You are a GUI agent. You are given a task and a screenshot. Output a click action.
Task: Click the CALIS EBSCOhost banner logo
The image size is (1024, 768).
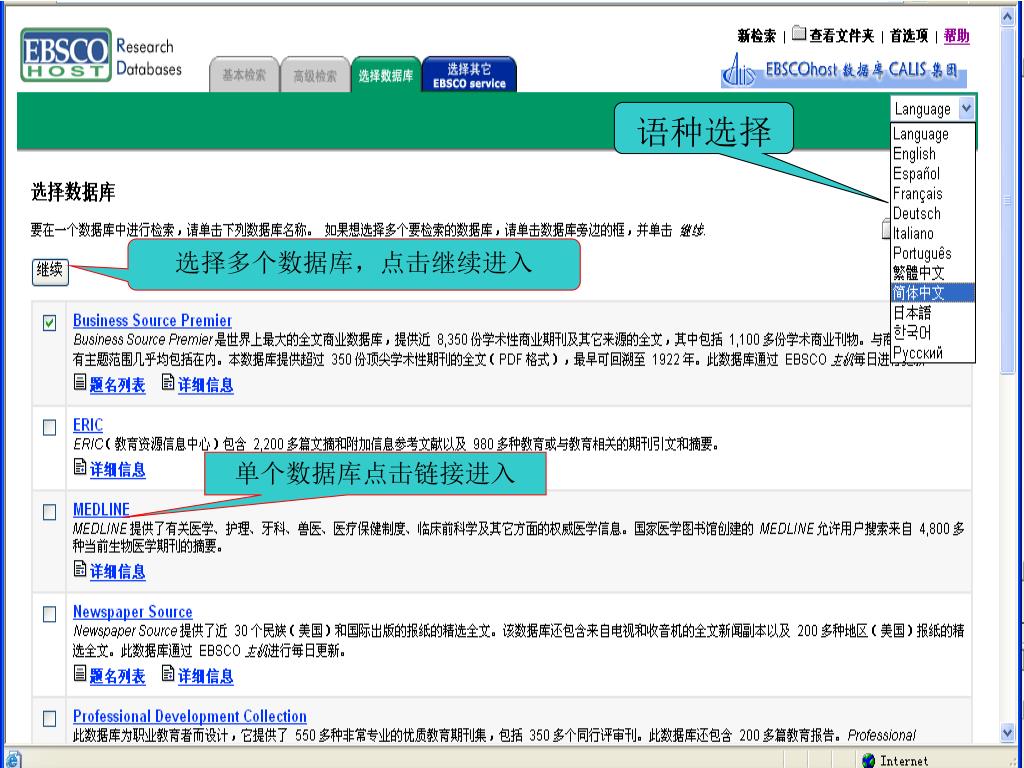(843, 70)
